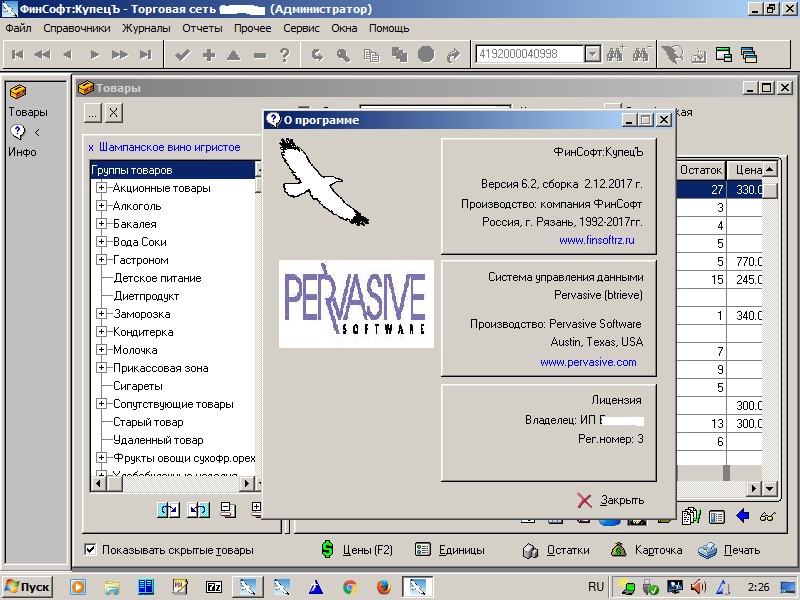Click the blue back arrow icon
Viewport: 800px width, 600px height.
click(742, 516)
